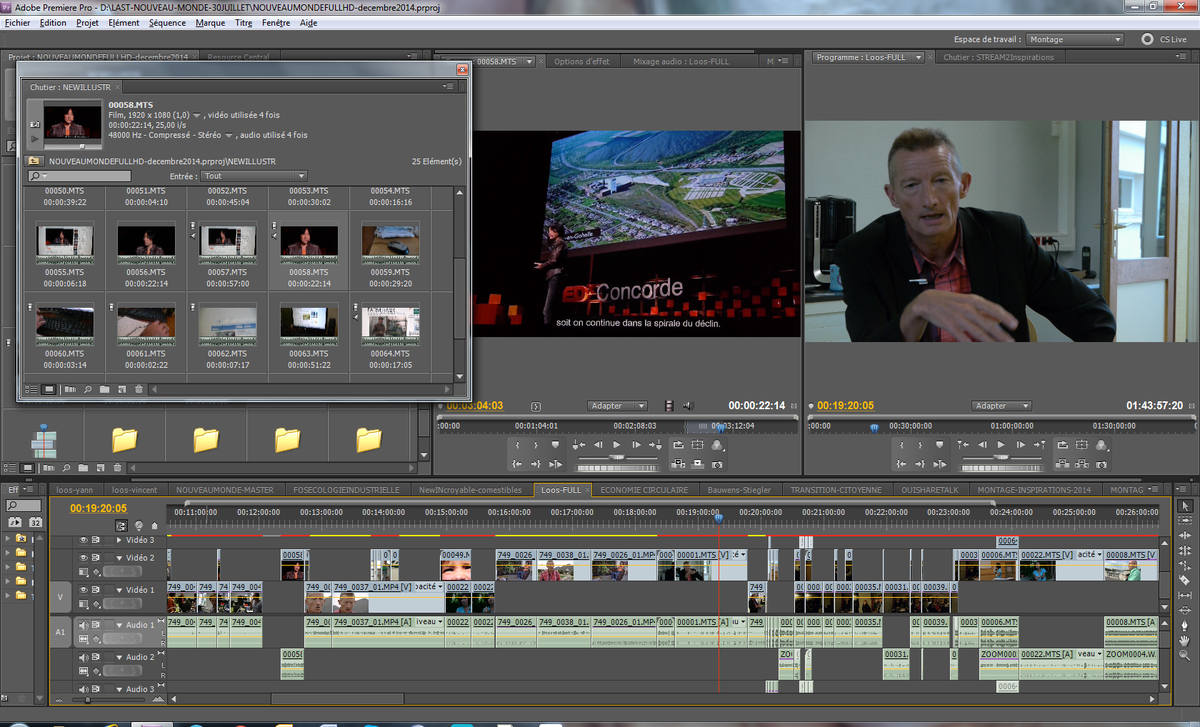Viewport: 1200px width, 727px height.
Task: Click Lift button in Program monitor
Action: tap(1062, 464)
